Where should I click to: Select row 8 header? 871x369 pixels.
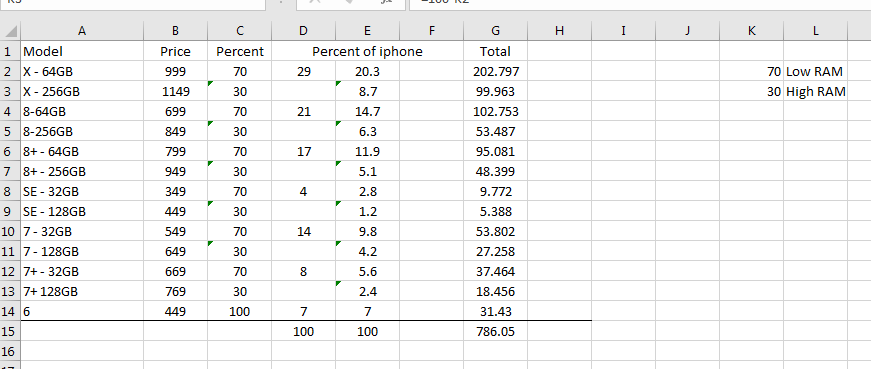pyautogui.click(x=10, y=192)
